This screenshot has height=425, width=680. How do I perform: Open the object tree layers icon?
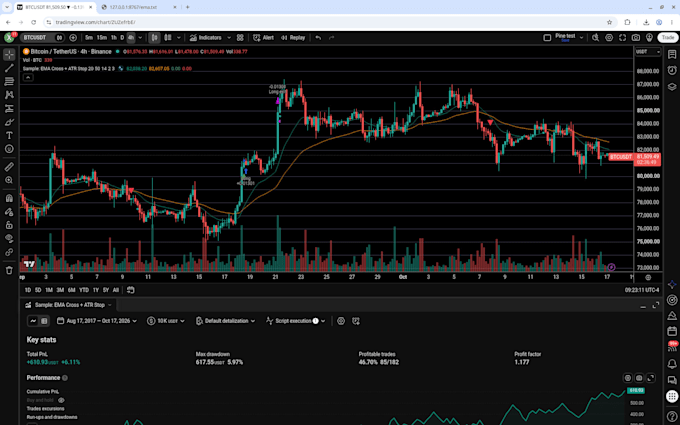coord(672,86)
